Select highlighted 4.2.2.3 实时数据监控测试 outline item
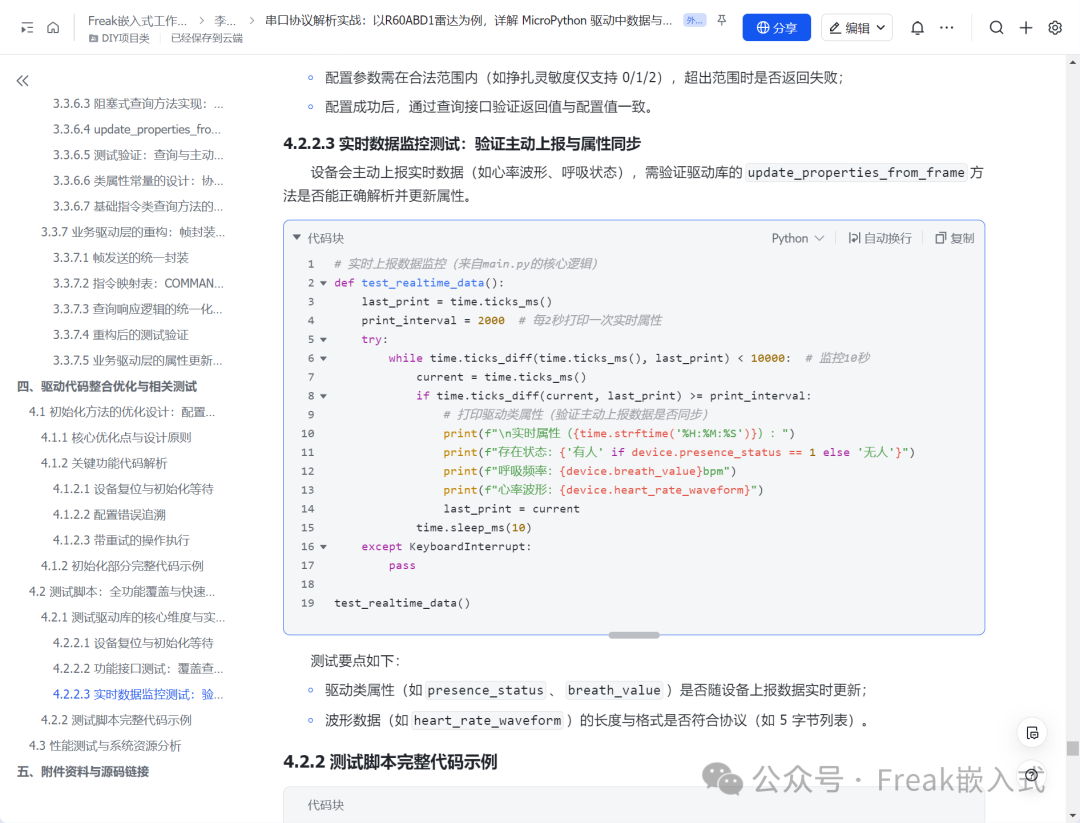 [x=138, y=694]
